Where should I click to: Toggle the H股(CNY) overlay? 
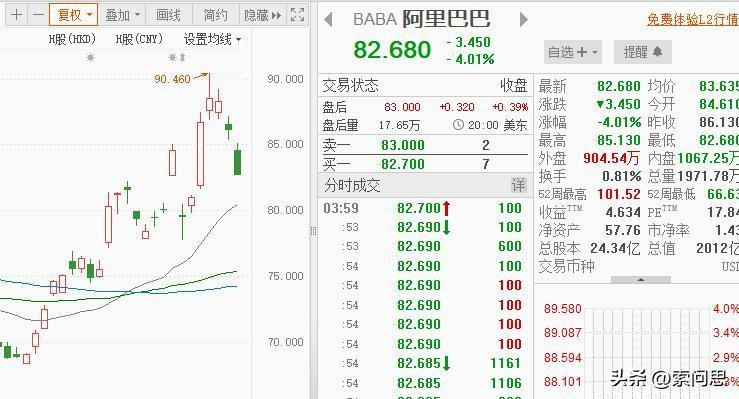pyautogui.click(x=139, y=39)
